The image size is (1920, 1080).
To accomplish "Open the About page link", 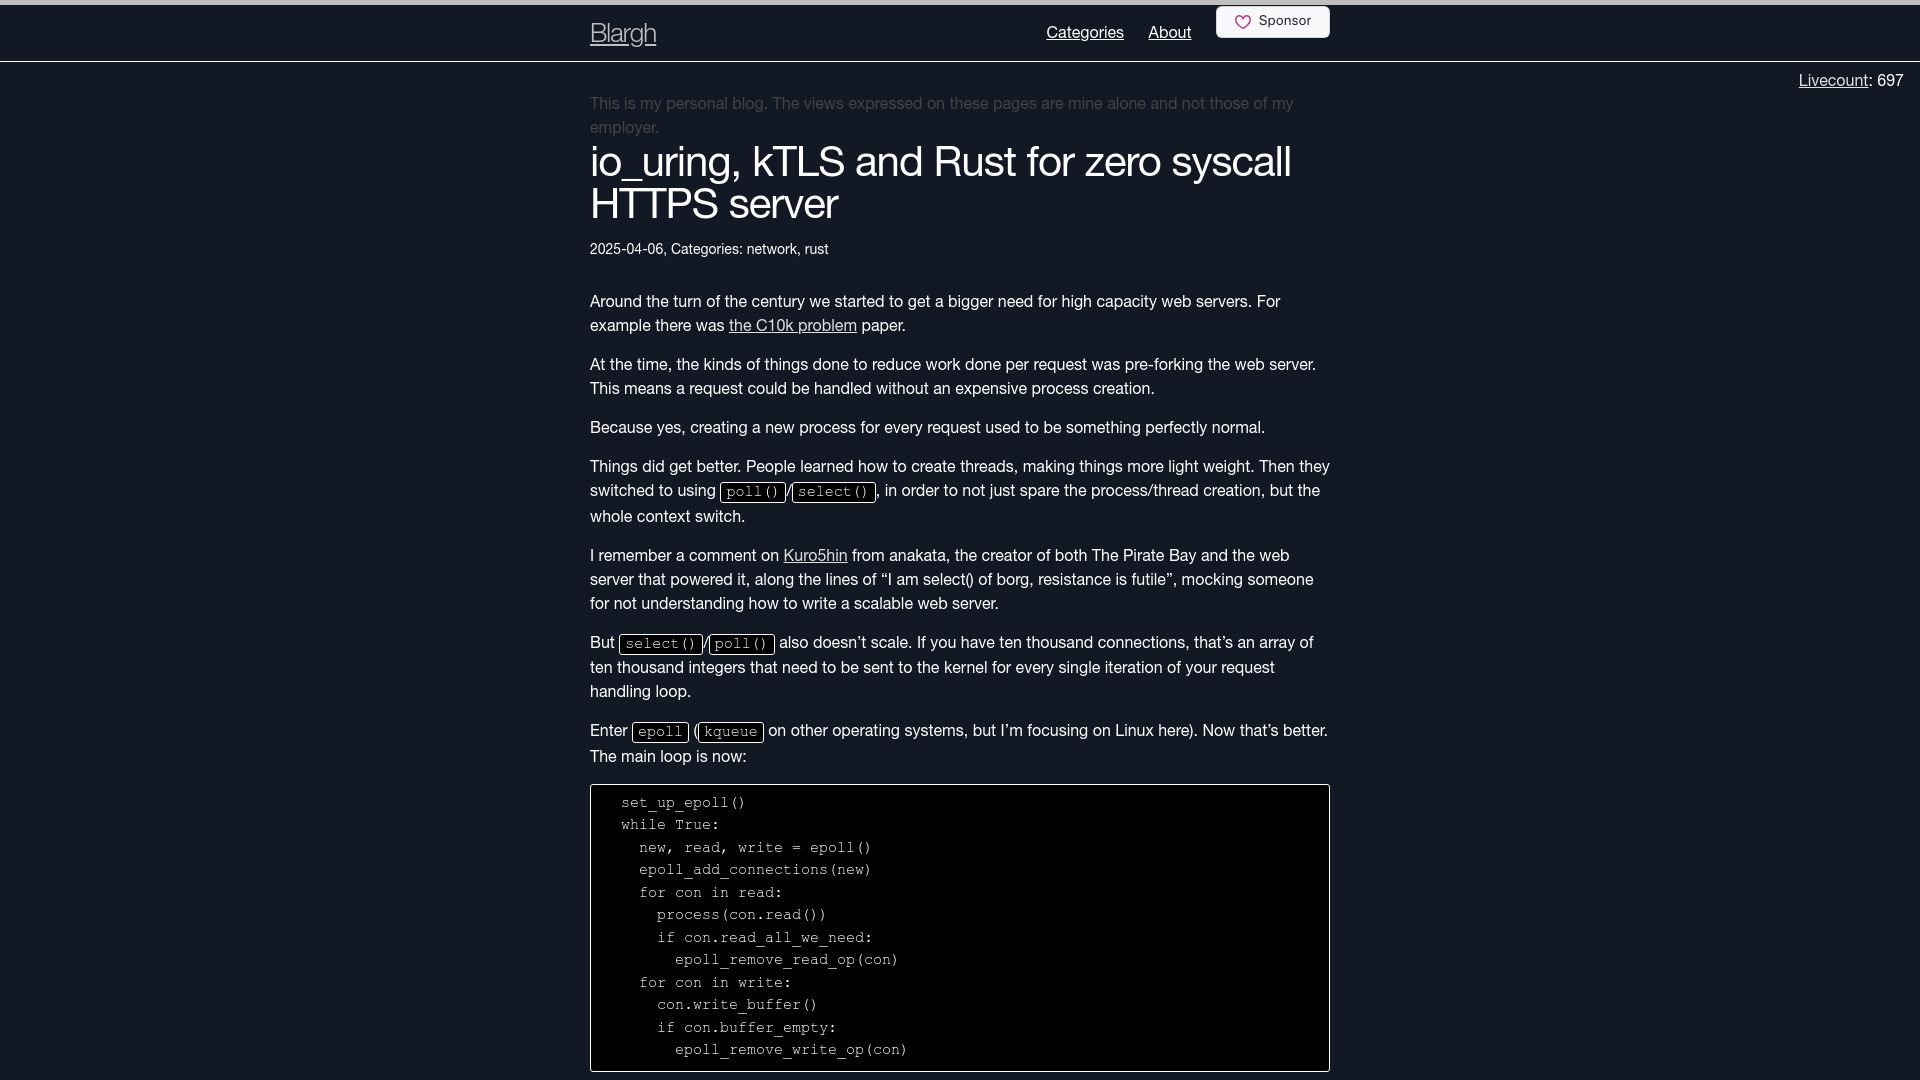I will click(x=1169, y=33).
